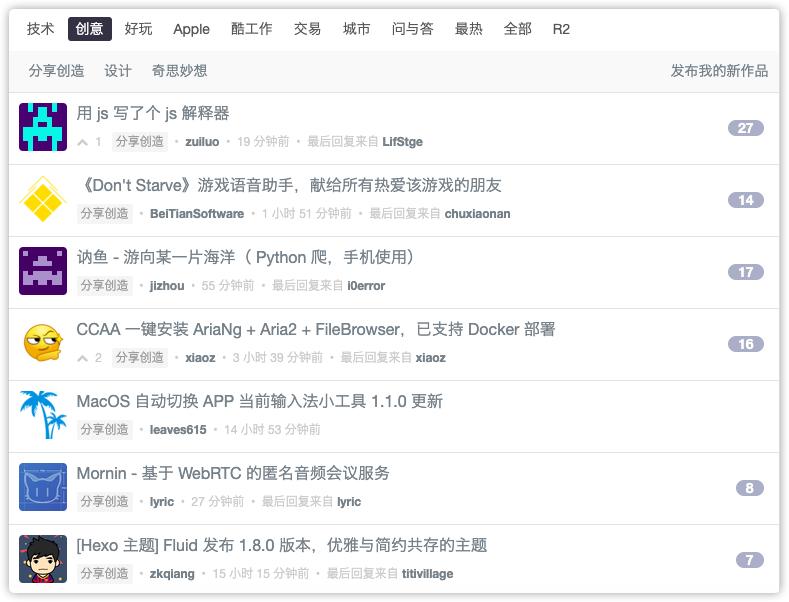Viewport: 789px width, 602px height.
Task: Switch to 好玩 tab
Action: 138,29
